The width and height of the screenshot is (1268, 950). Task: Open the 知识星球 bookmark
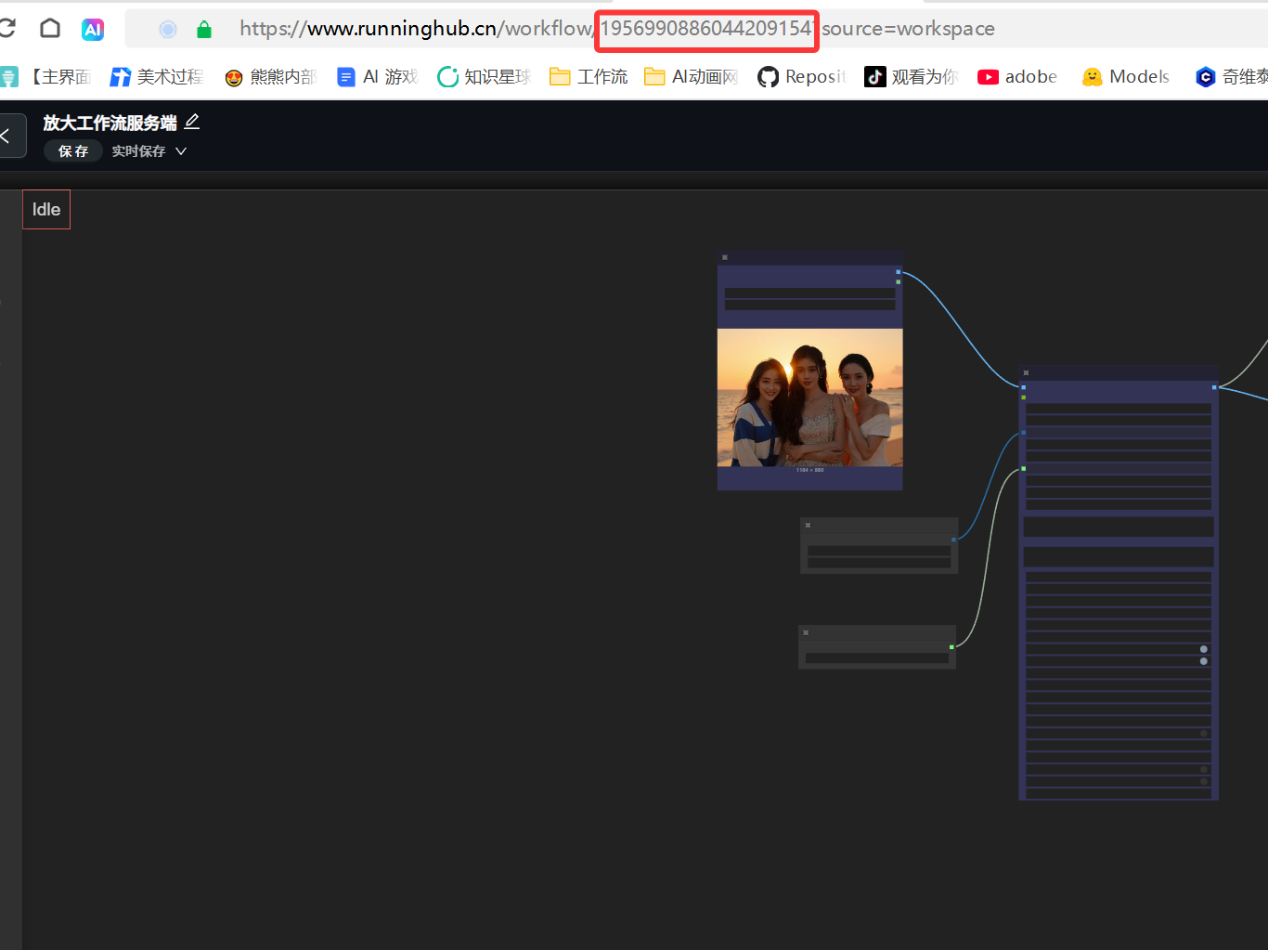(484, 77)
